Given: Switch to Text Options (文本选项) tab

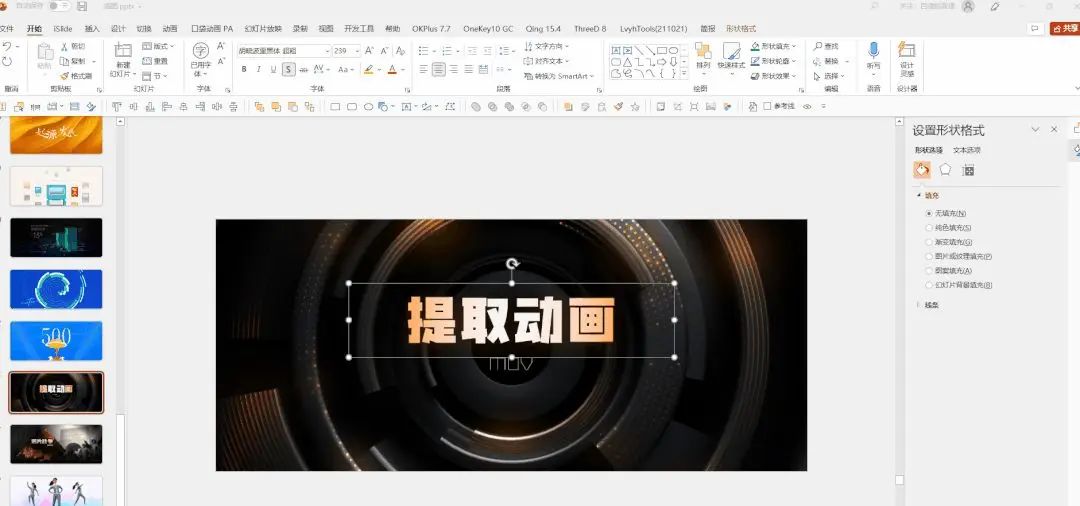Looking at the screenshot, I should [966, 150].
